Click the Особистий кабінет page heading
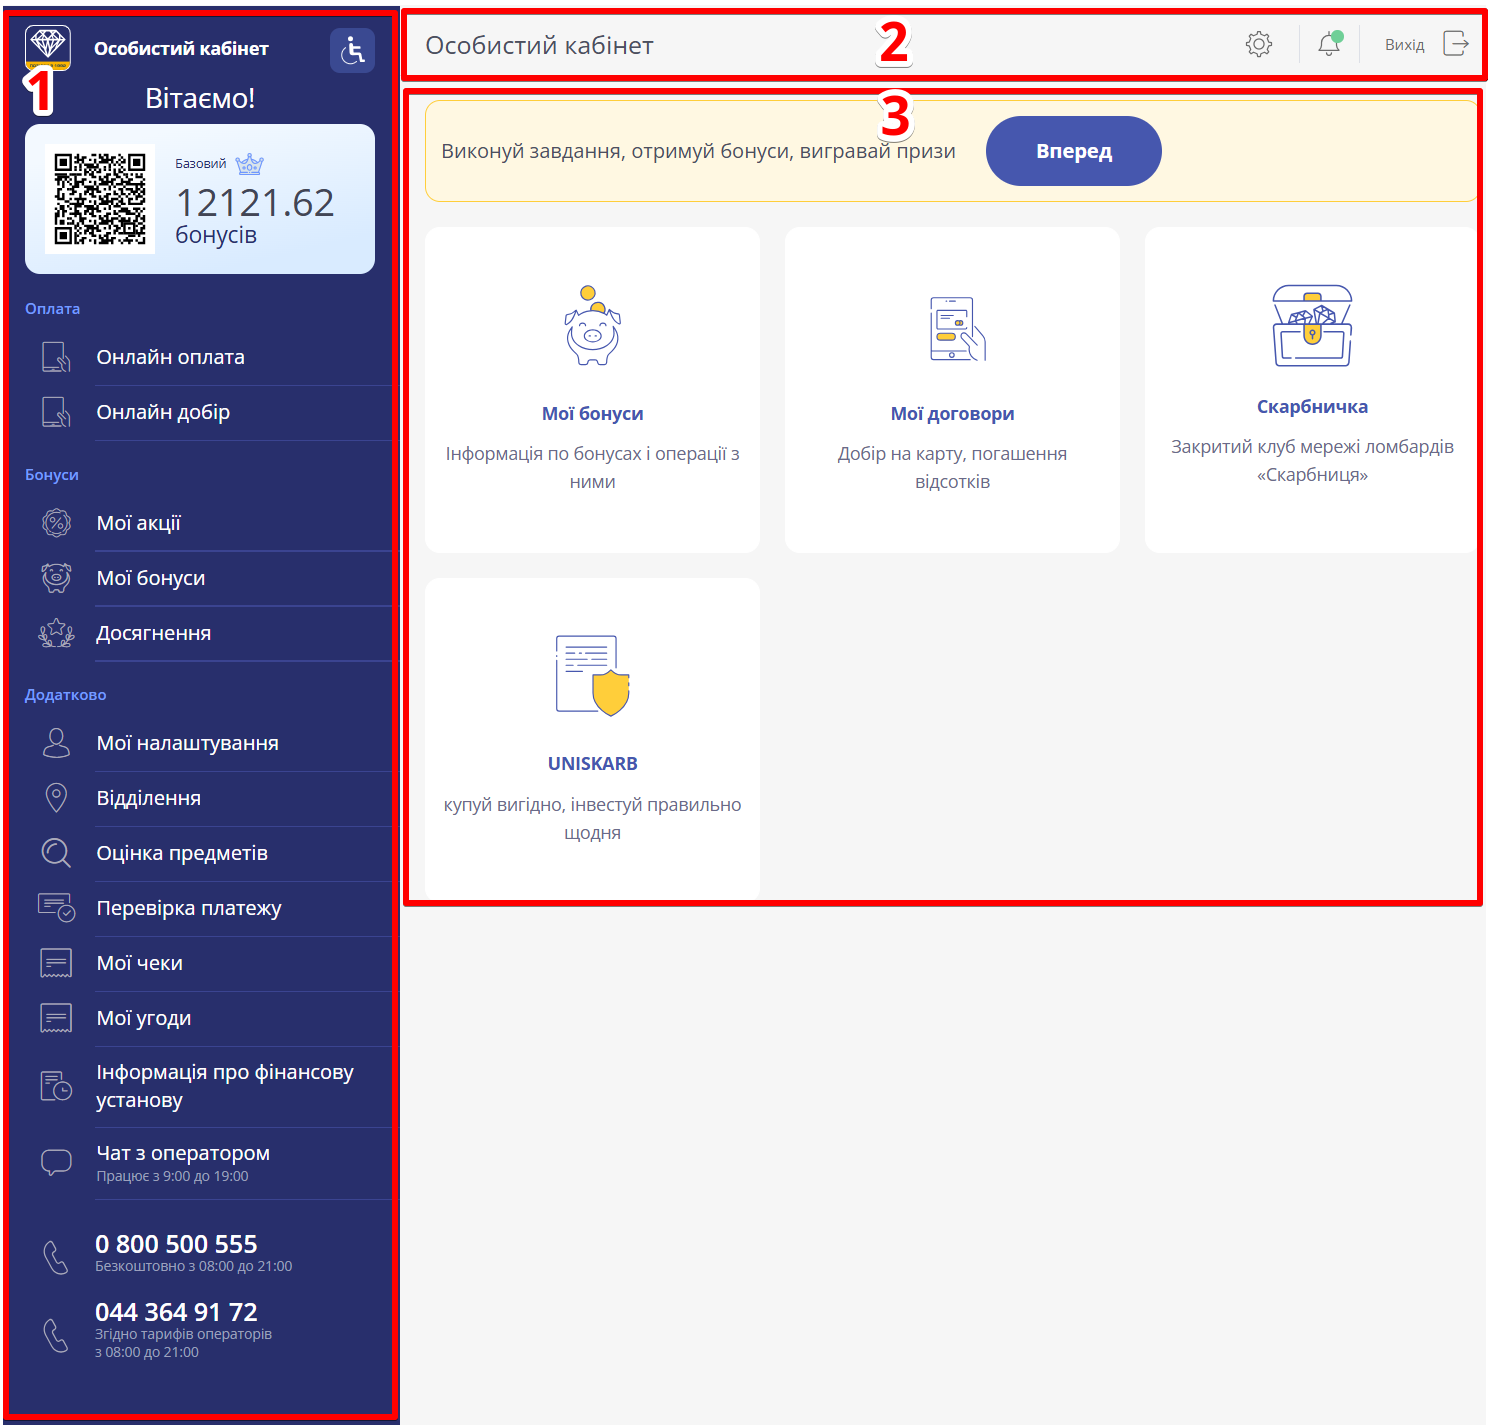This screenshot has height=1425, width=1492. coord(539,45)
